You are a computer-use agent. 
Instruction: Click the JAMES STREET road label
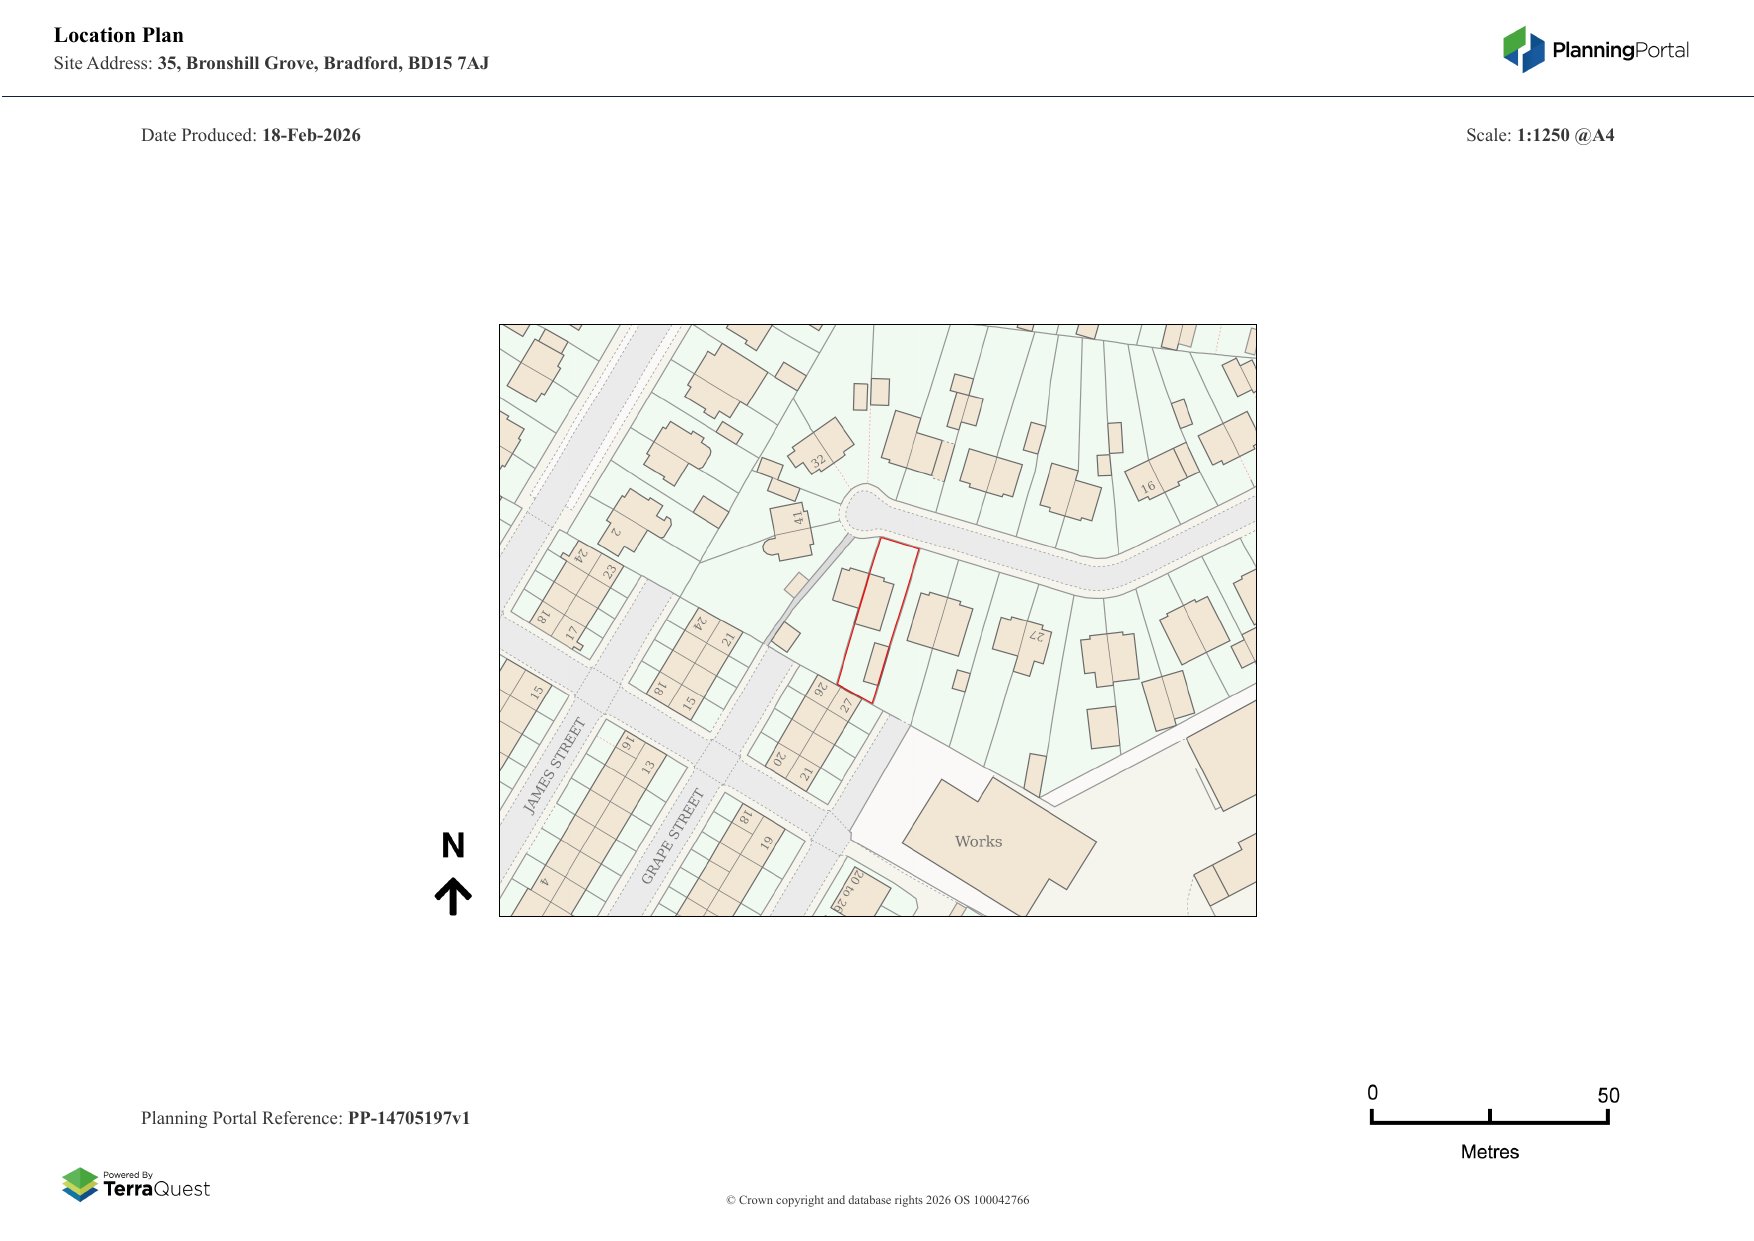(x=554, y=765)
